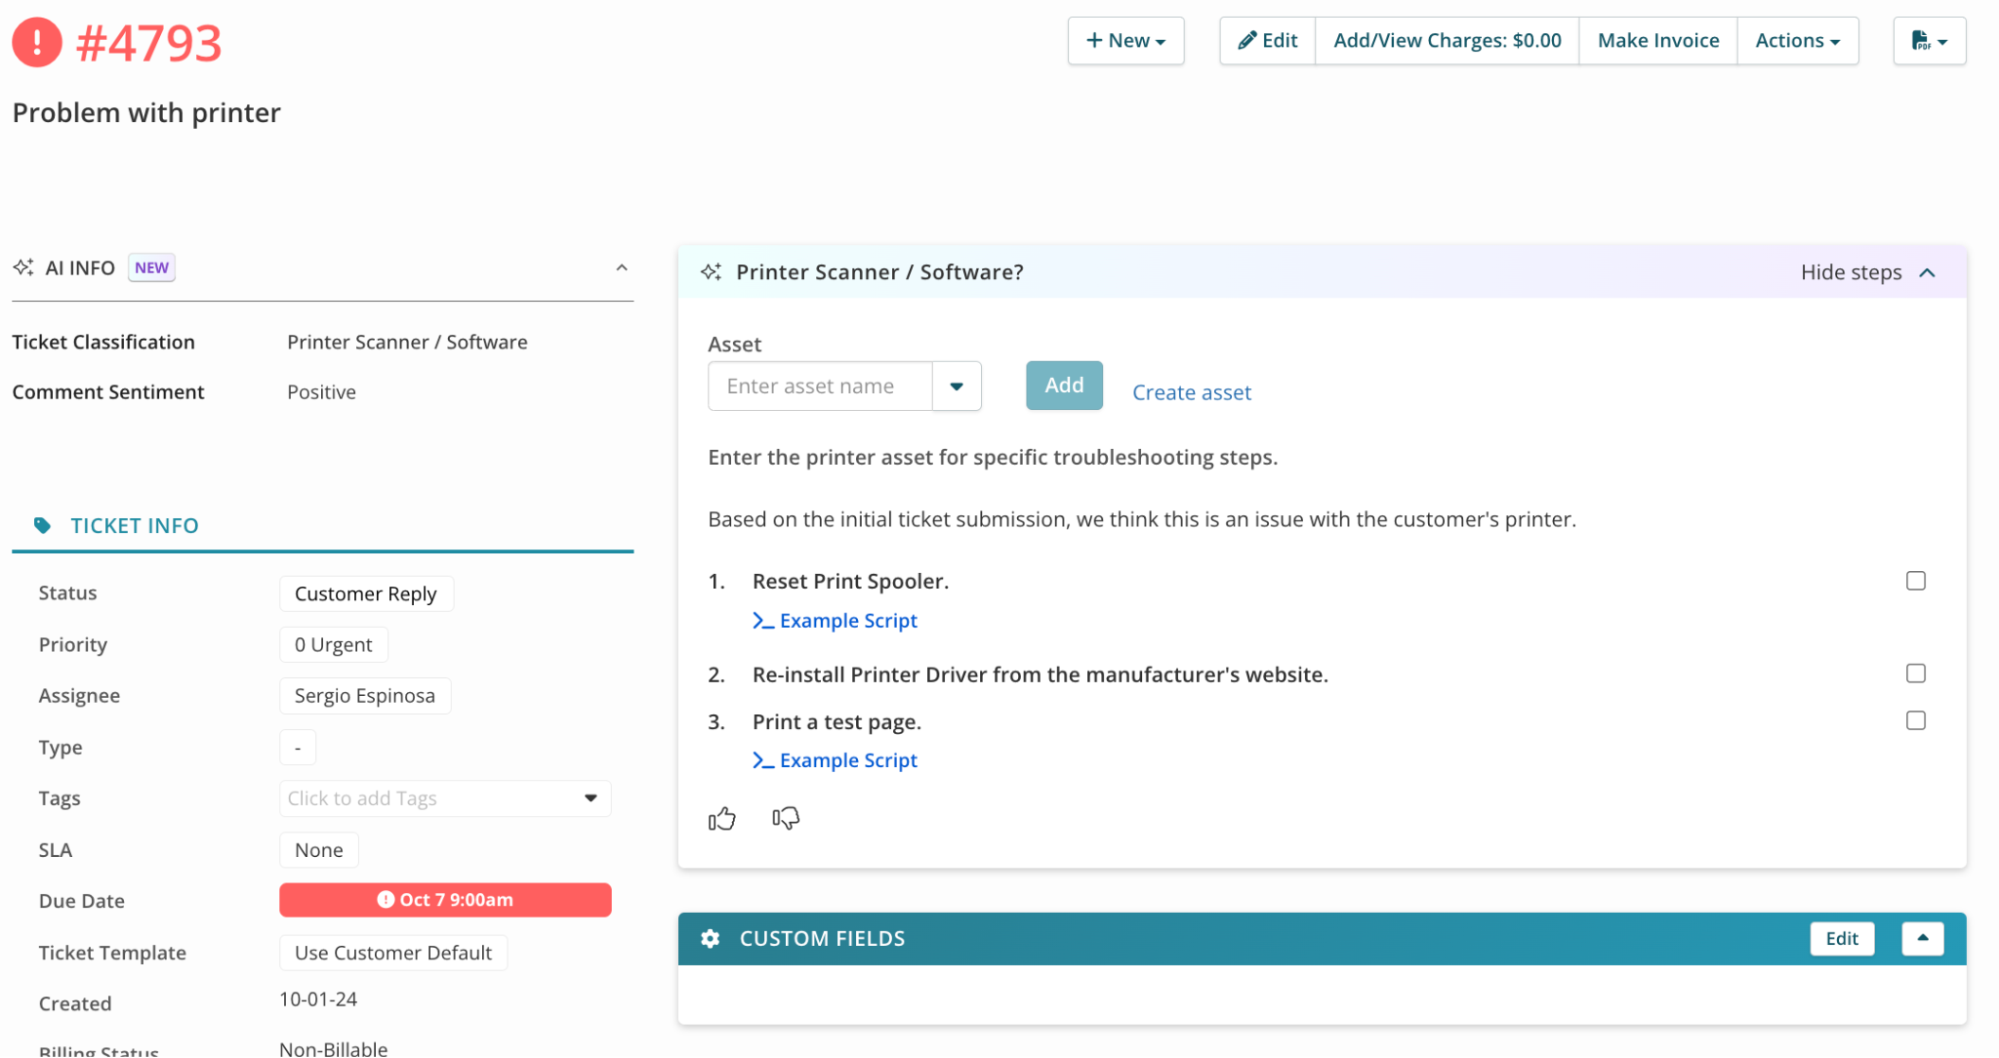Screen dimensions: 1999x1058
Task: Check the Reset Print Spooler step
Action: (x=1915, y=581)
